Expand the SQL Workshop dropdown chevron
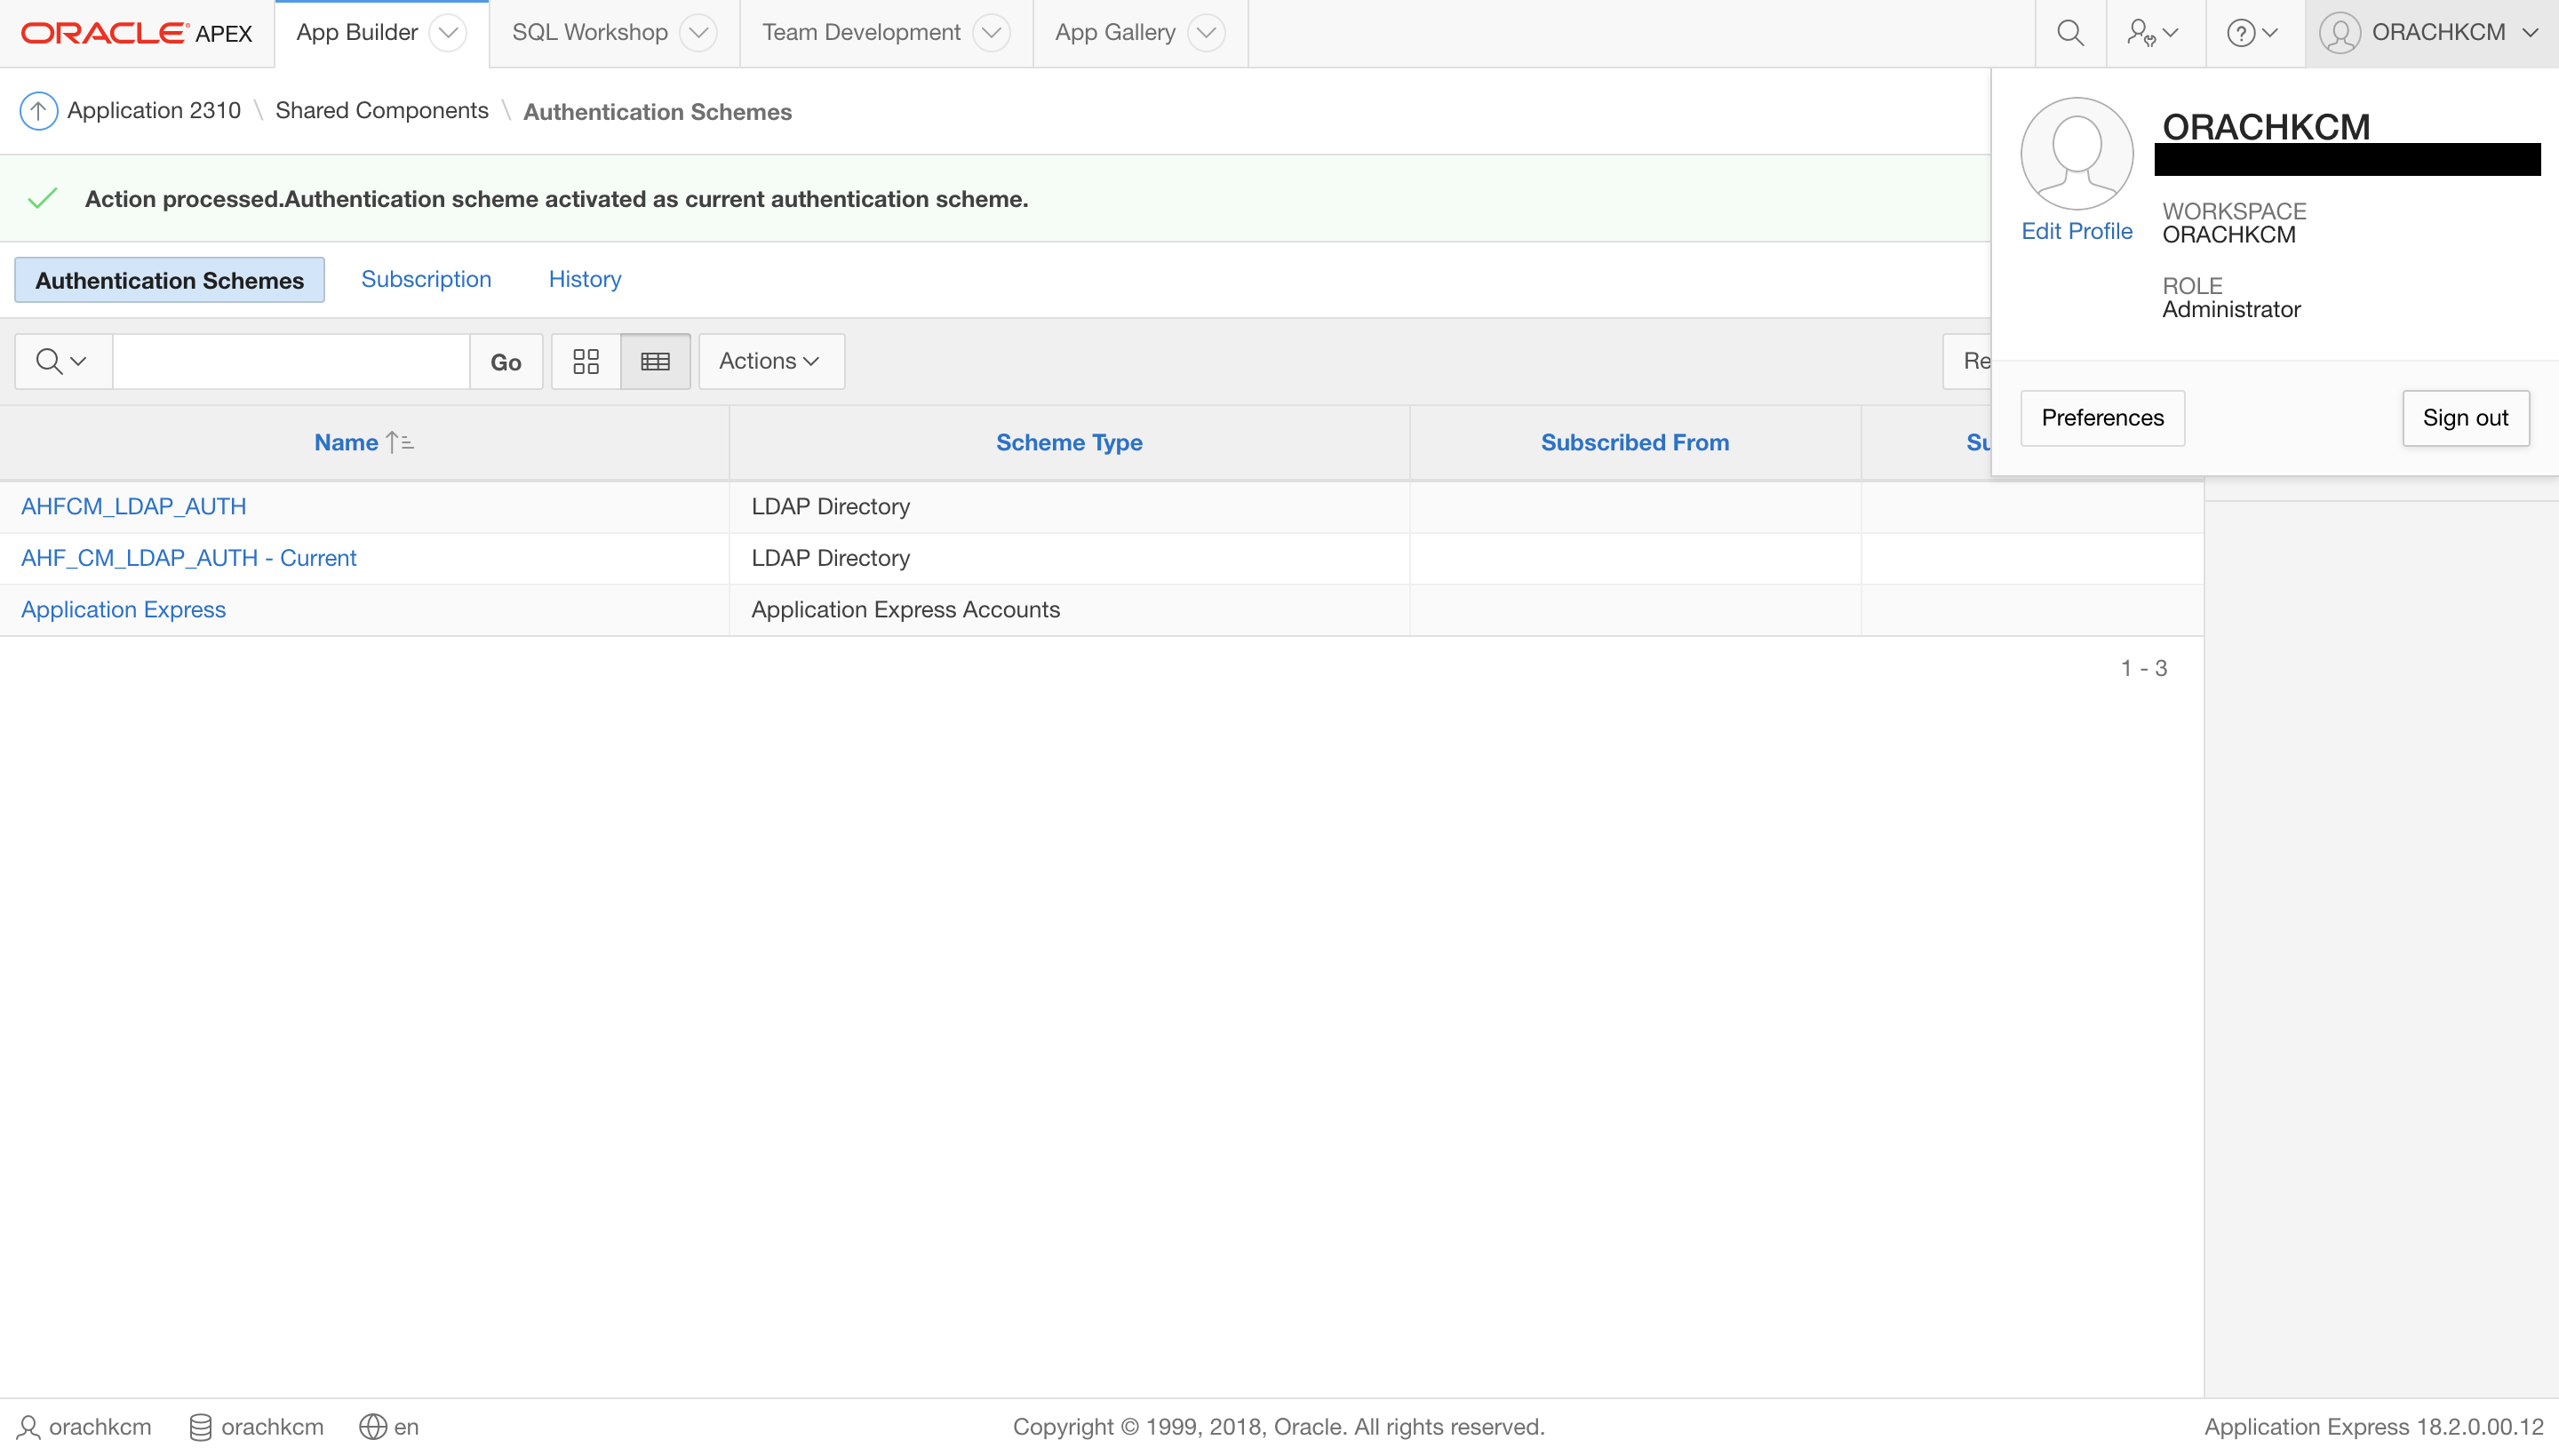2559x1456 pixels. point(698,33)
